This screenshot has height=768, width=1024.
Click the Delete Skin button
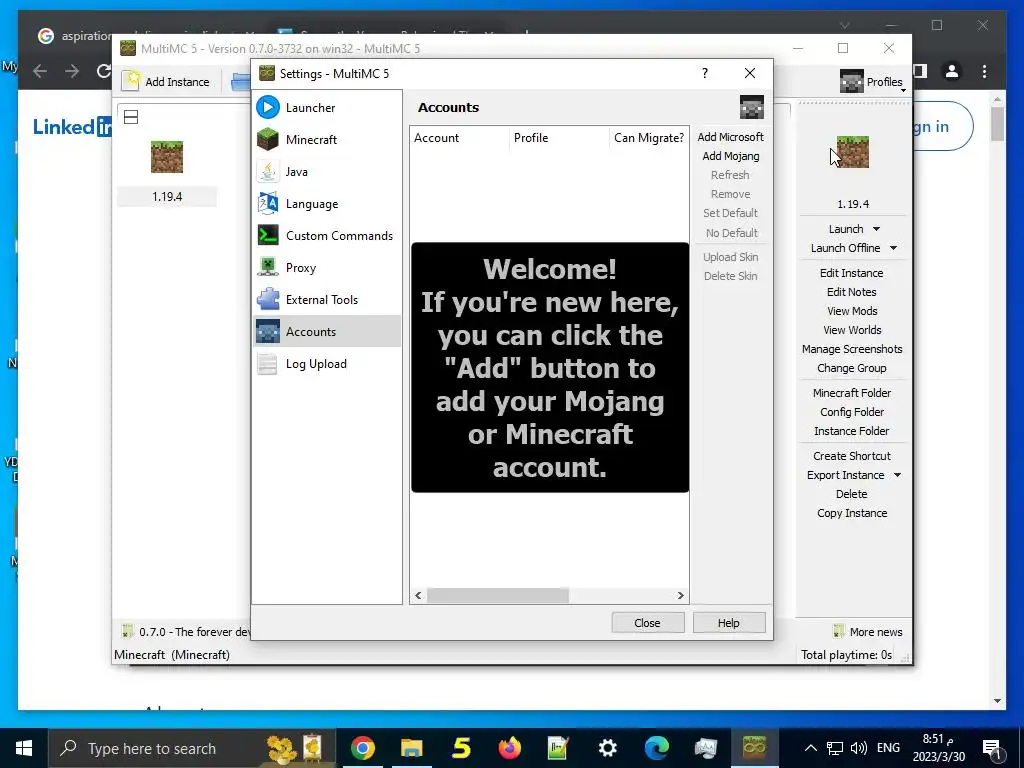pos(730,276)
